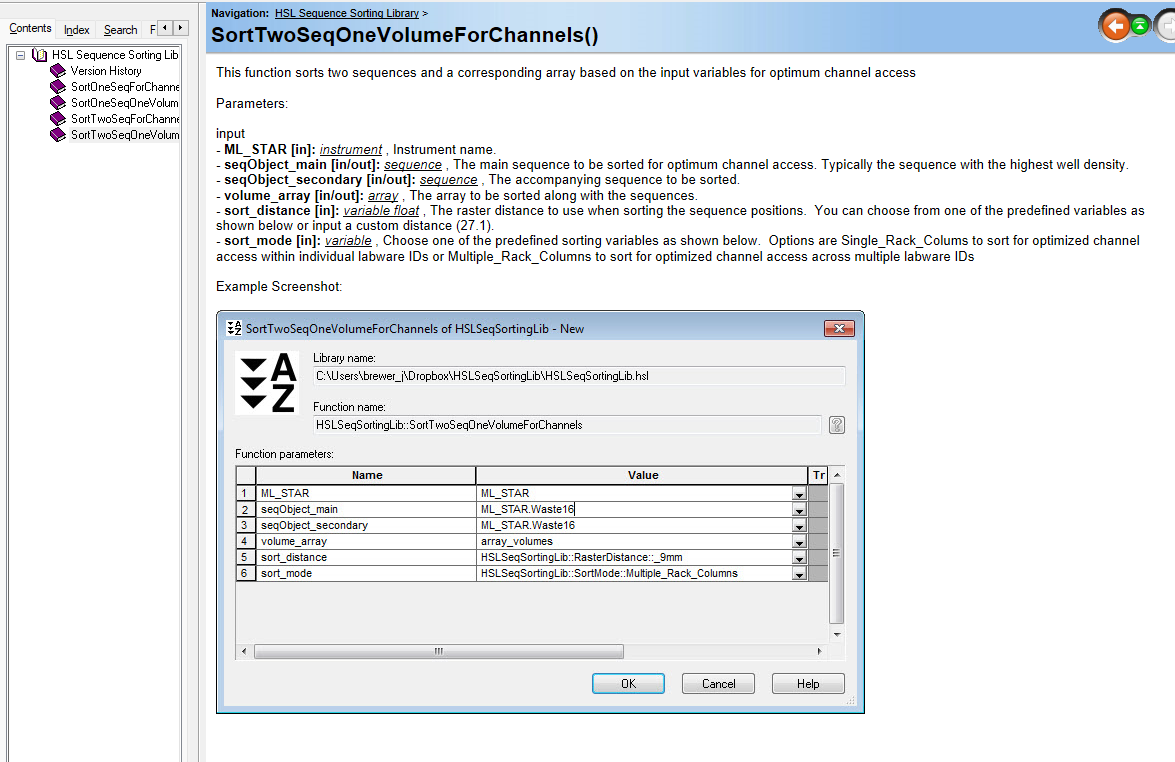Viewport: 1175px width, 762px height.
Task: Follow the HSL Sequence Sorting Library navigation link
Action: tap(346, 13)
